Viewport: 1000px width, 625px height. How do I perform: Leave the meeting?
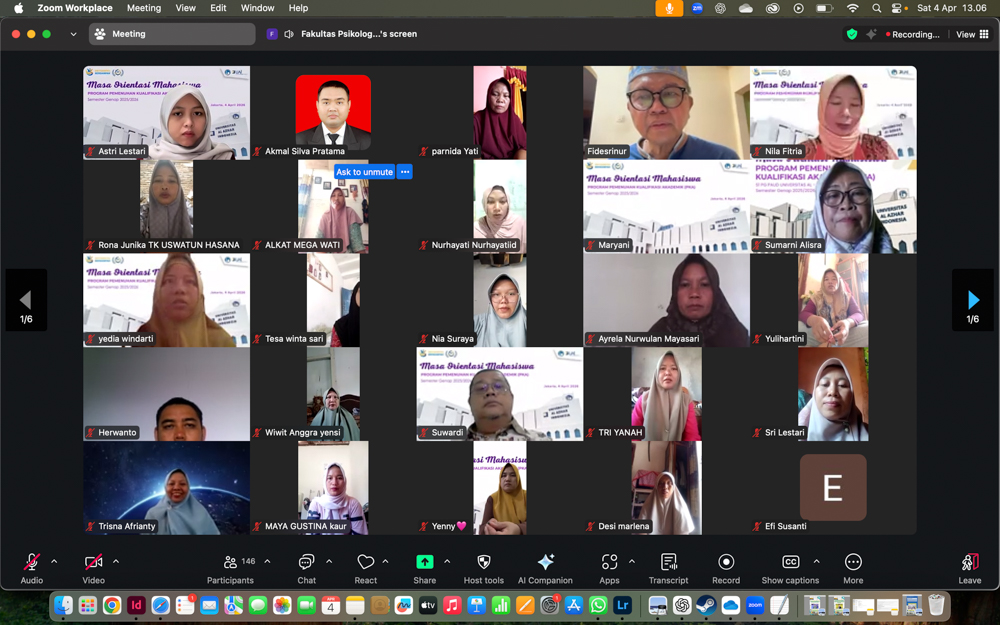pyautogui.click(x=969, y=565)
